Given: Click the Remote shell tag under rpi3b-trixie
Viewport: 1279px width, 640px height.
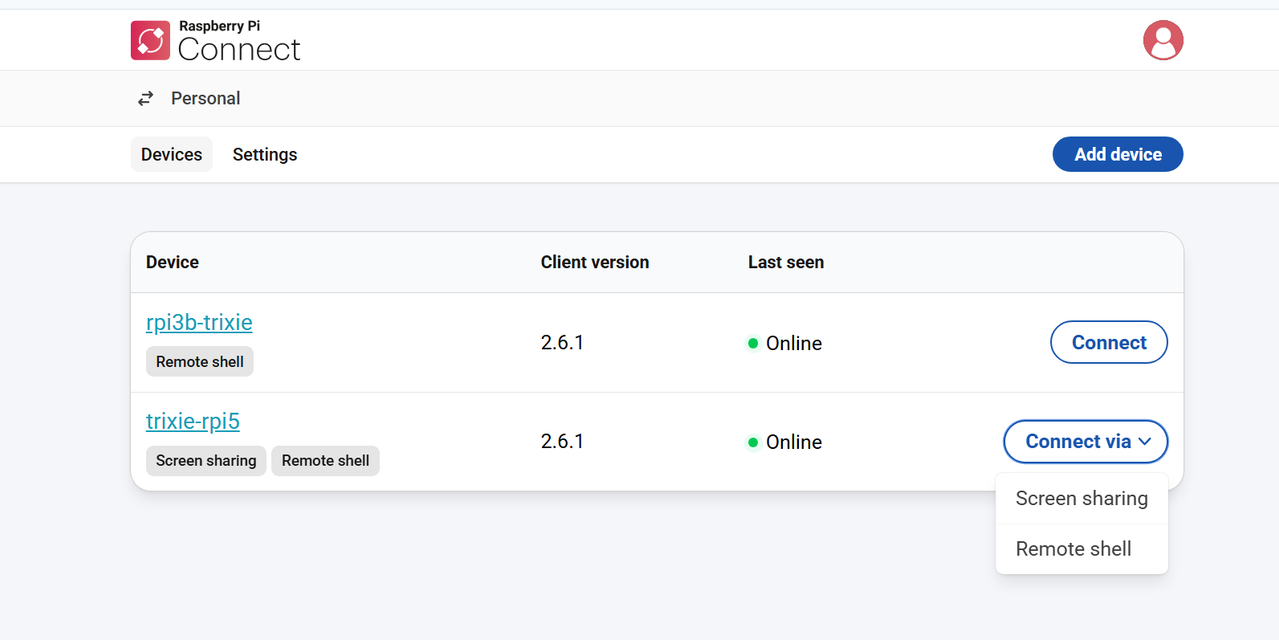Looking at the screenshot, I should point(200,362).
